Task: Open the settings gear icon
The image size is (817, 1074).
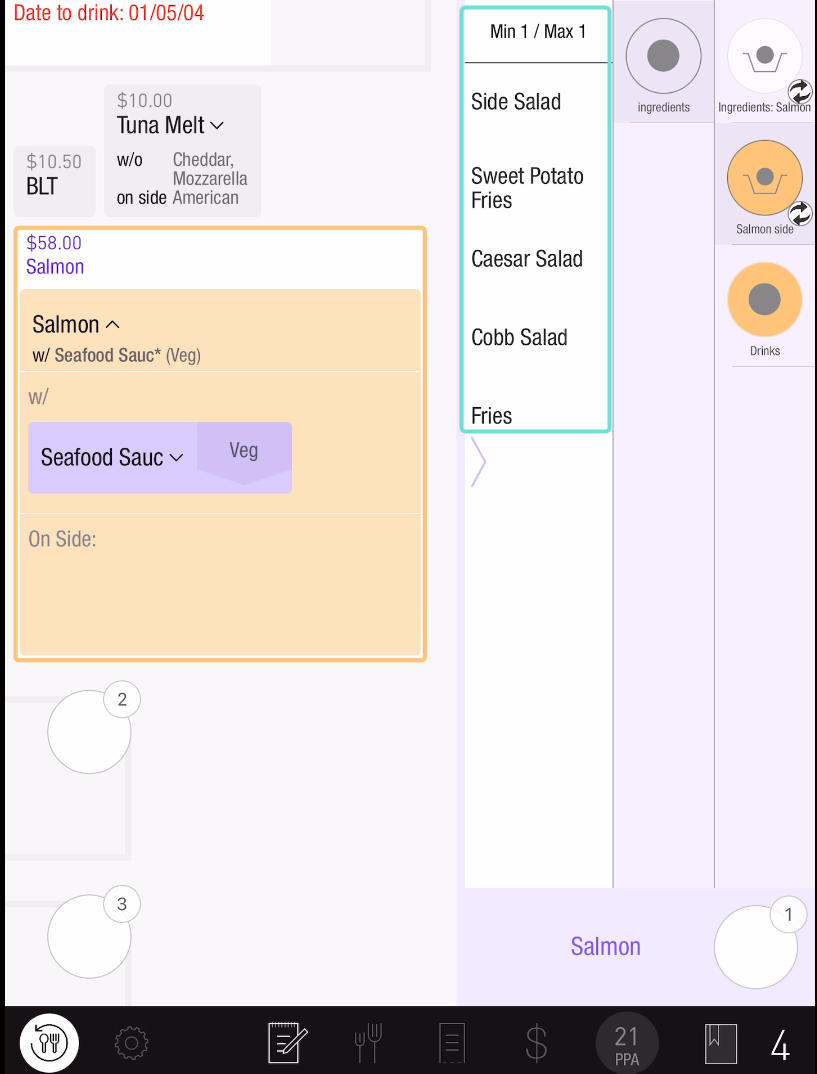Action: pos(131,1044)
